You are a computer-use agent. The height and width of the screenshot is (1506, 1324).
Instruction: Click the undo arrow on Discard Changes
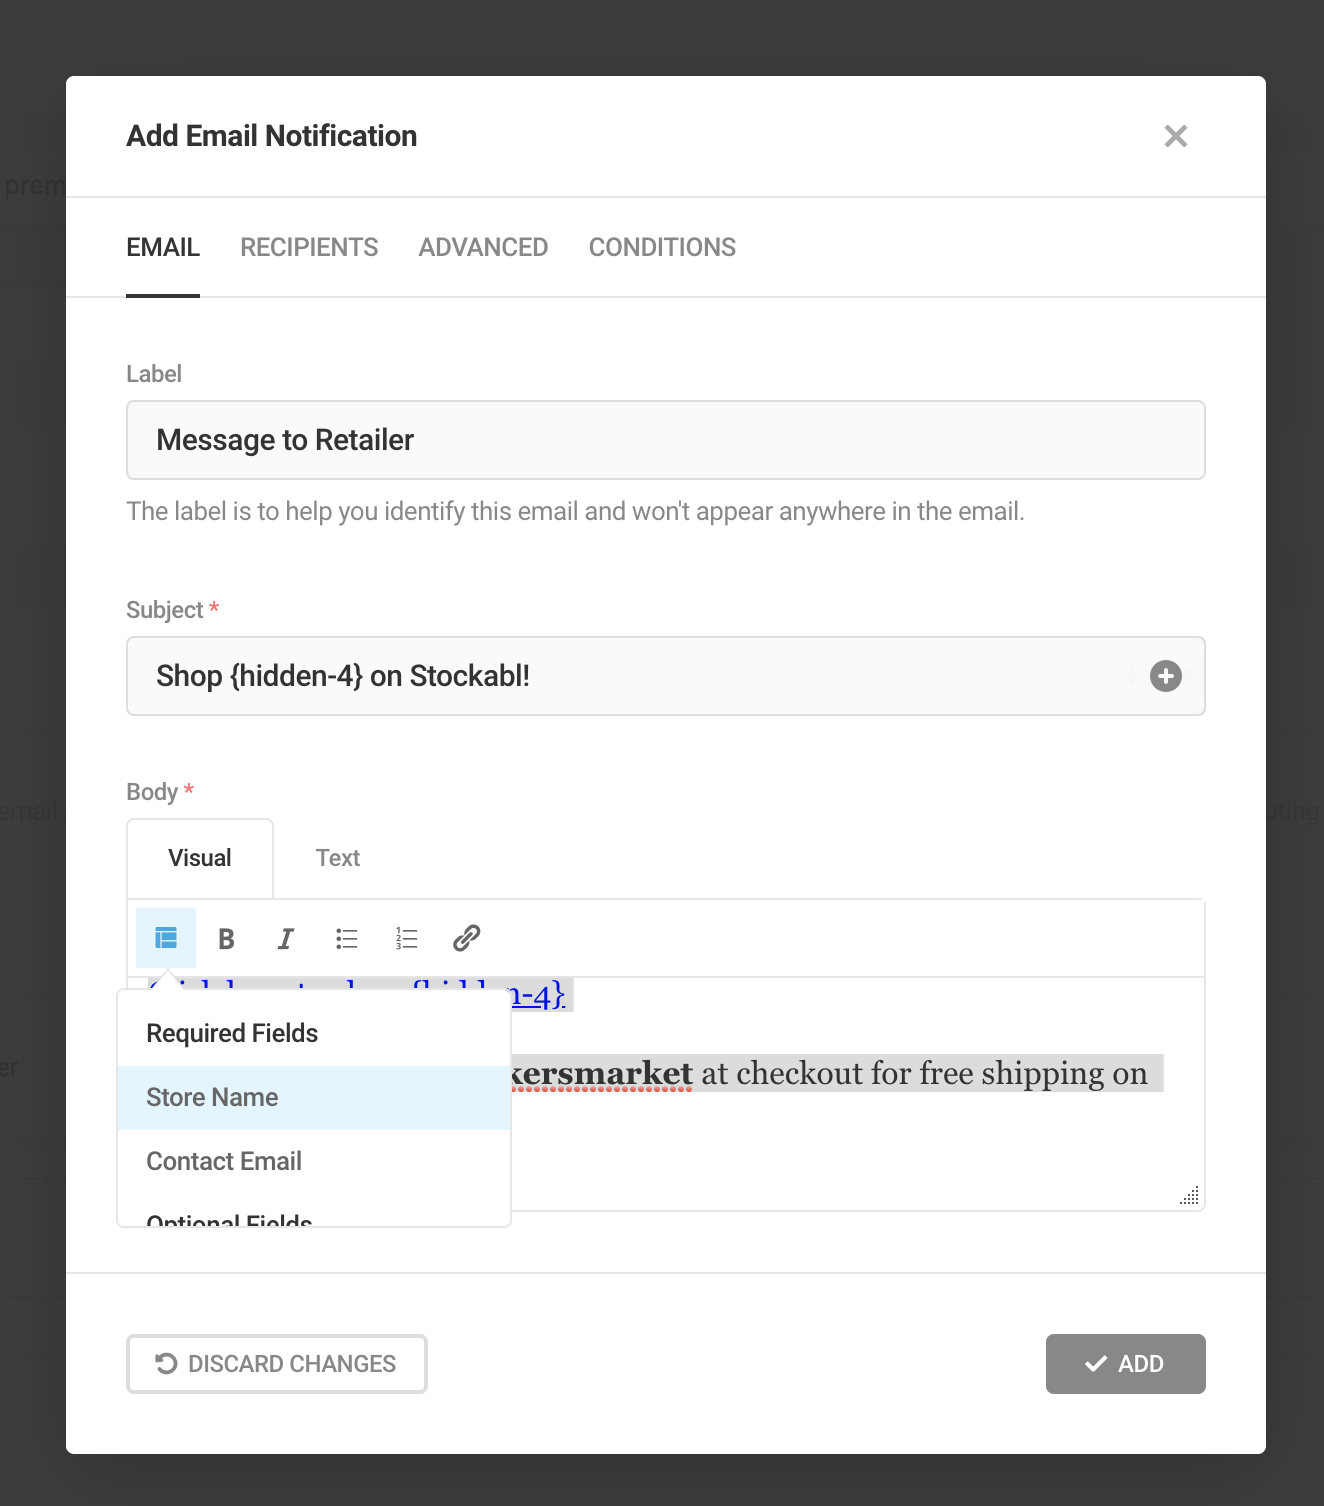165,1363
